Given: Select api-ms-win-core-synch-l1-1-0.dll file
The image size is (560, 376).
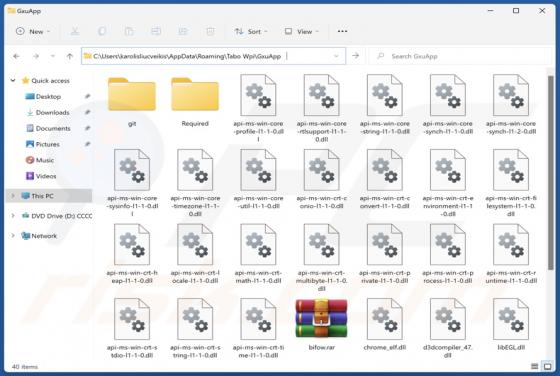Looking at the screenshot, I should tap(448, 104).
